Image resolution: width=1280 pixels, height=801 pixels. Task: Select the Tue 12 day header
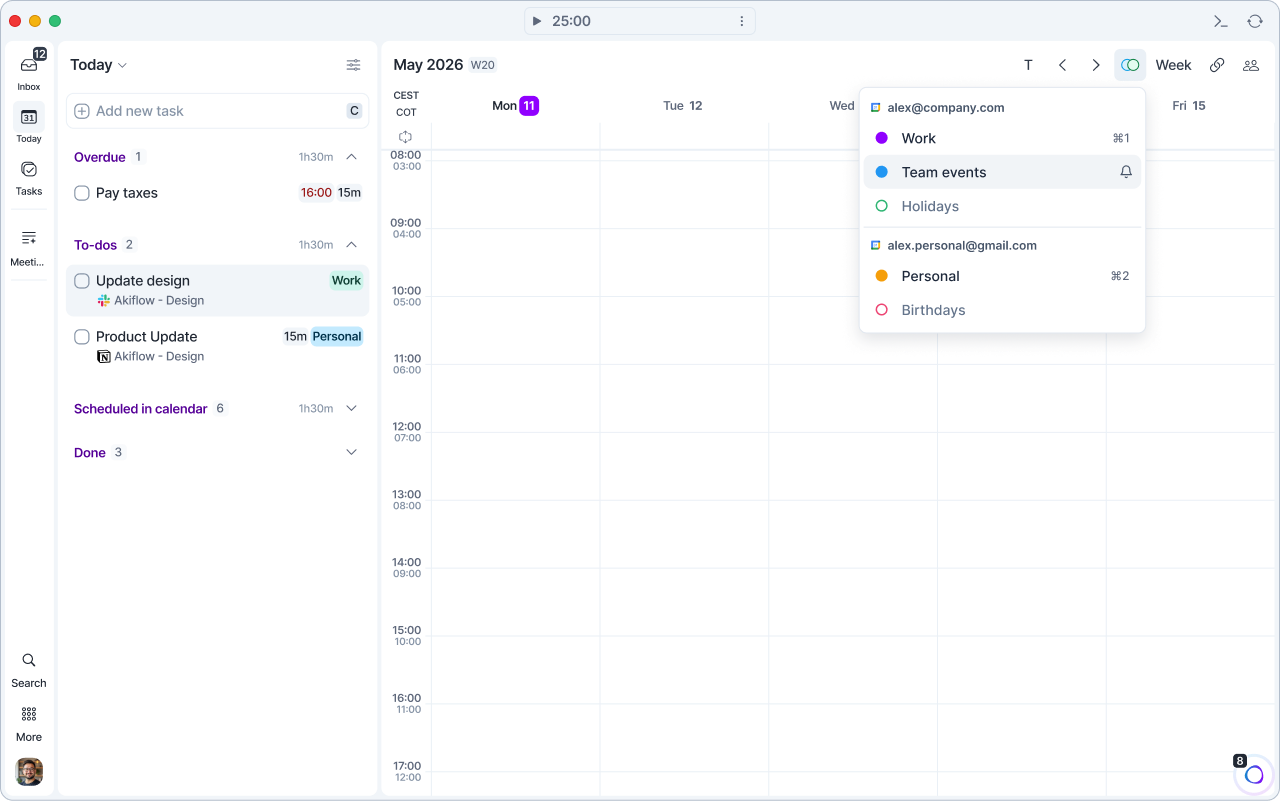point(683,106)
